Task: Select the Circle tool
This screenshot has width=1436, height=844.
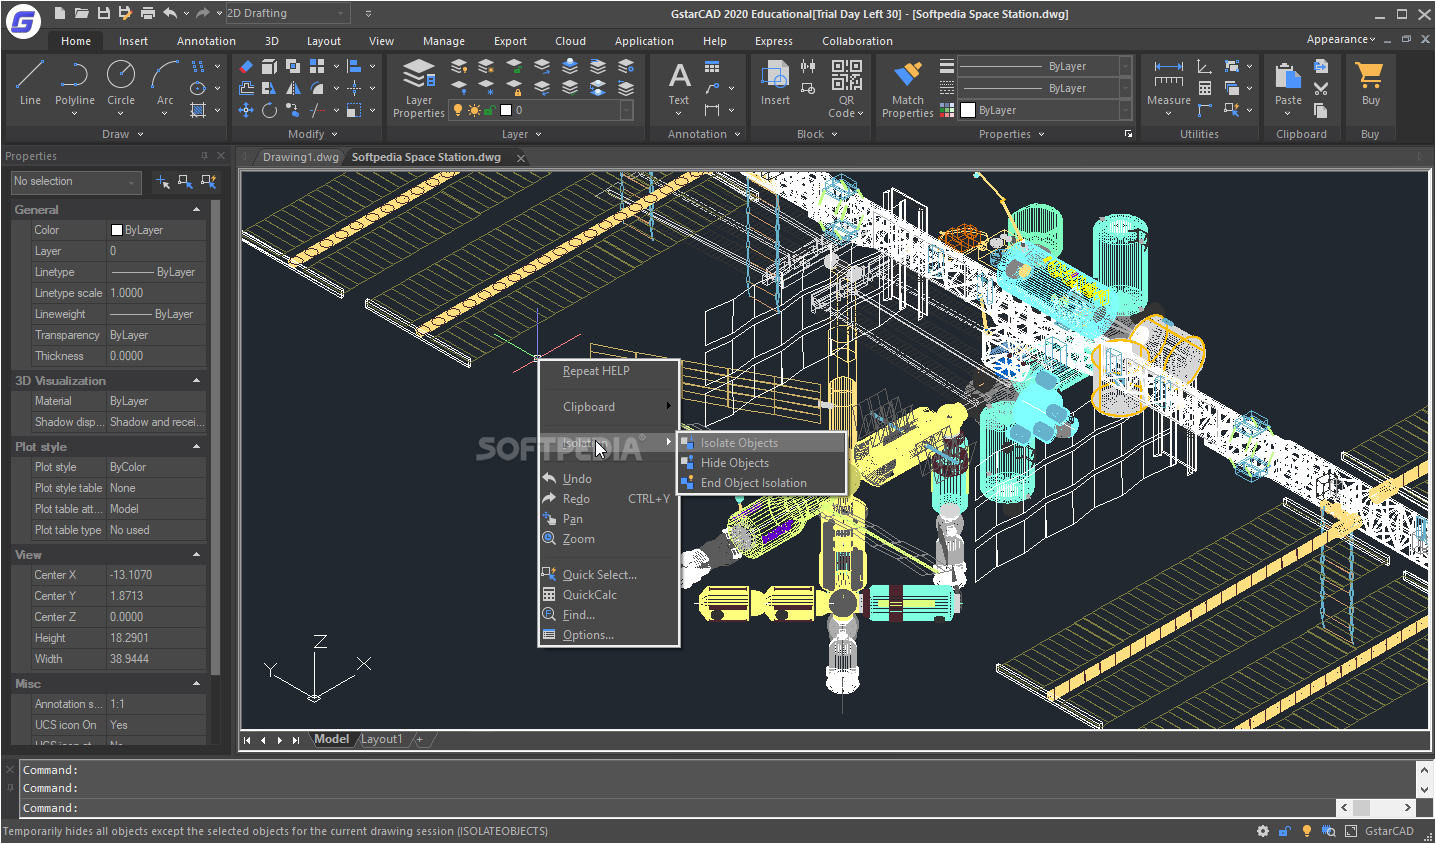Action: click(x=121, y=82)
